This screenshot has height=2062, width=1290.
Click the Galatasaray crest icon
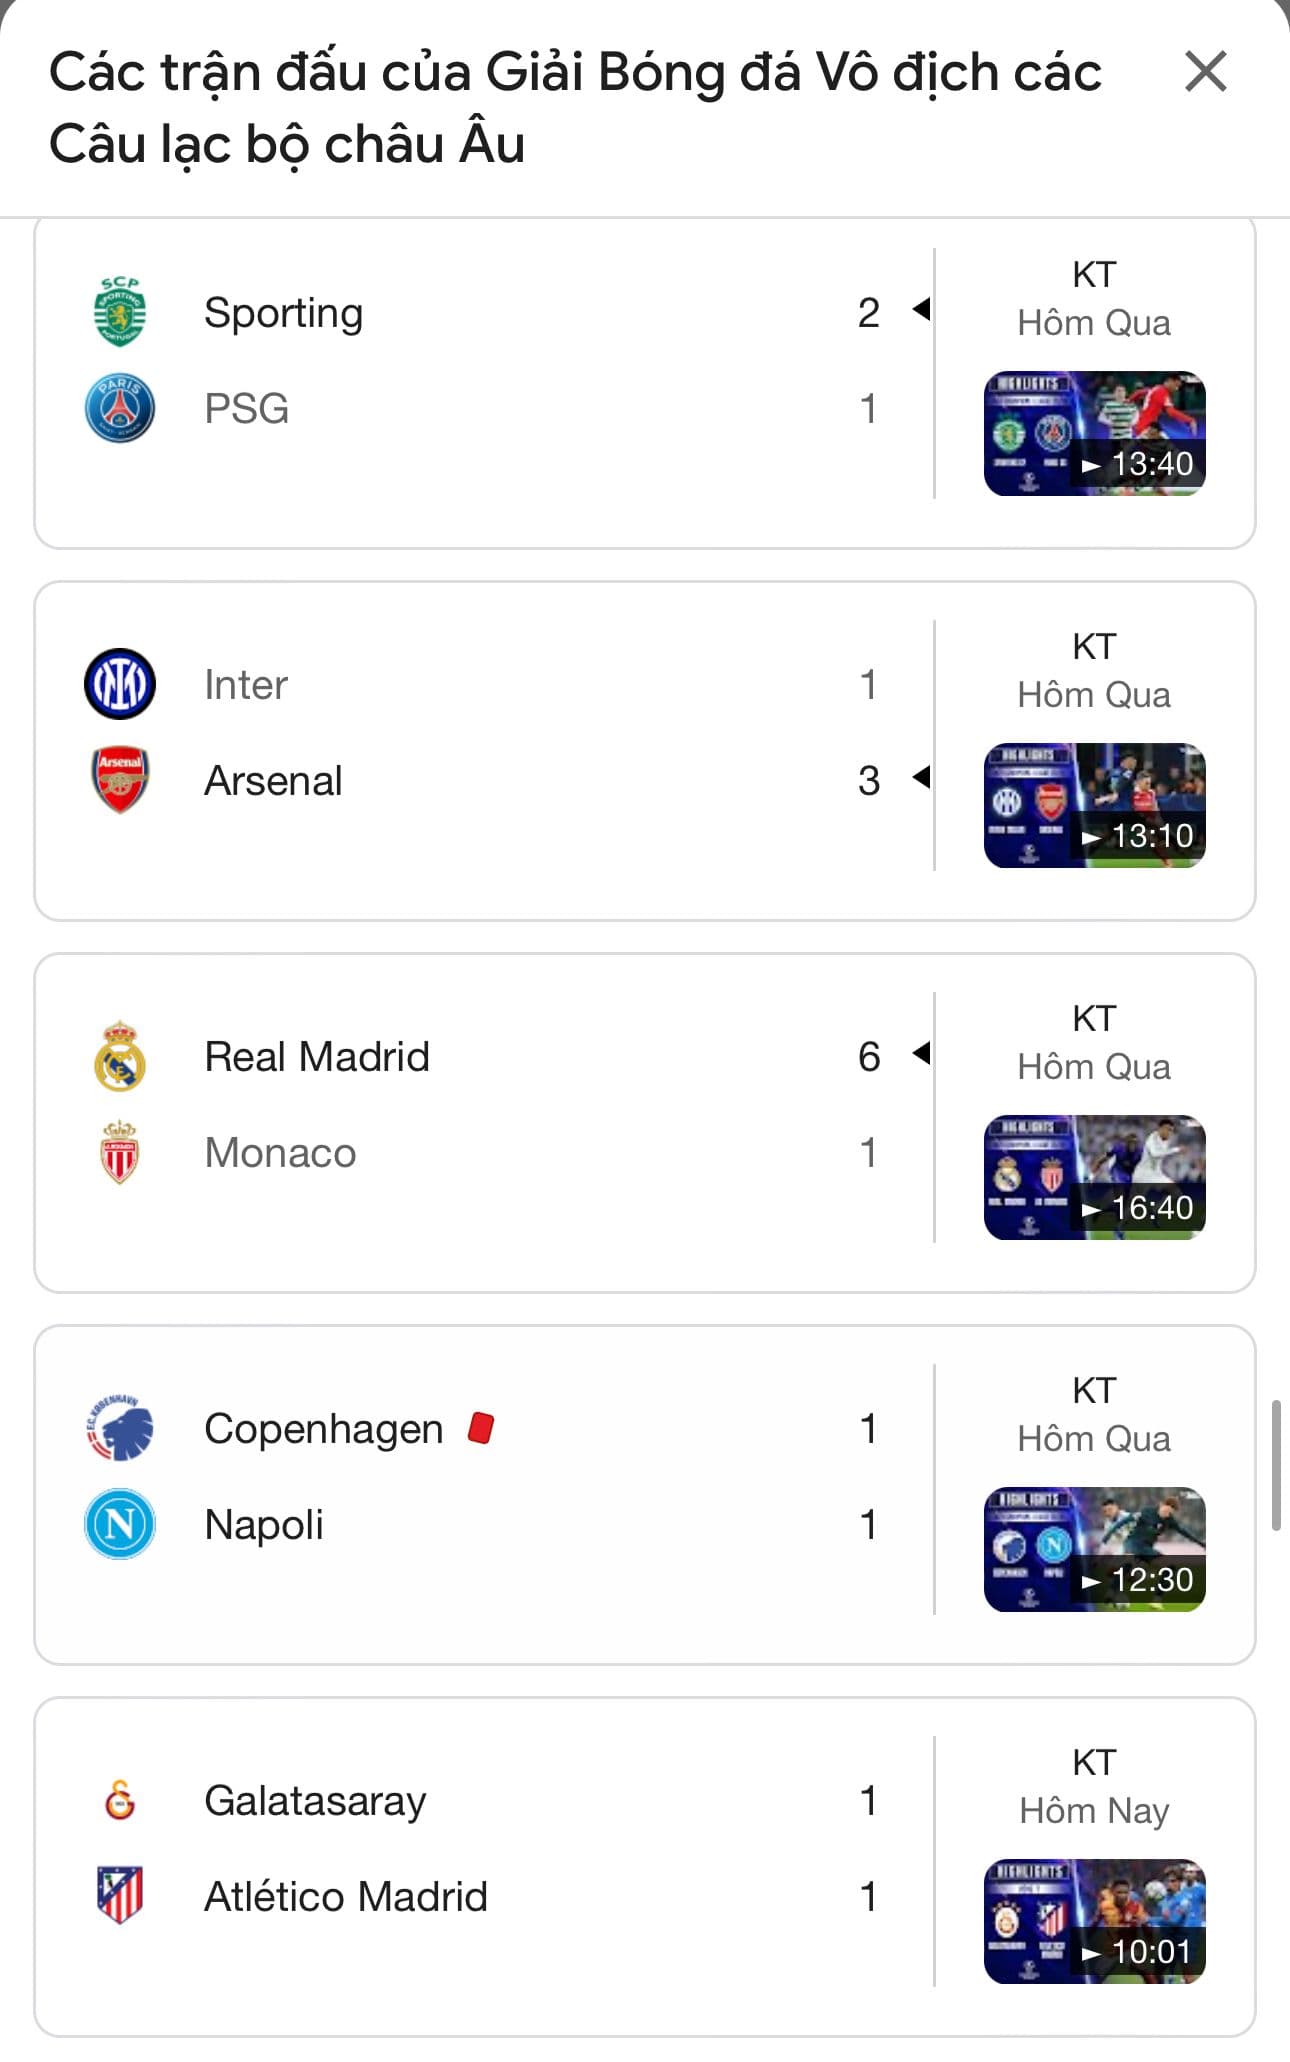click(x=120, y=1800)
